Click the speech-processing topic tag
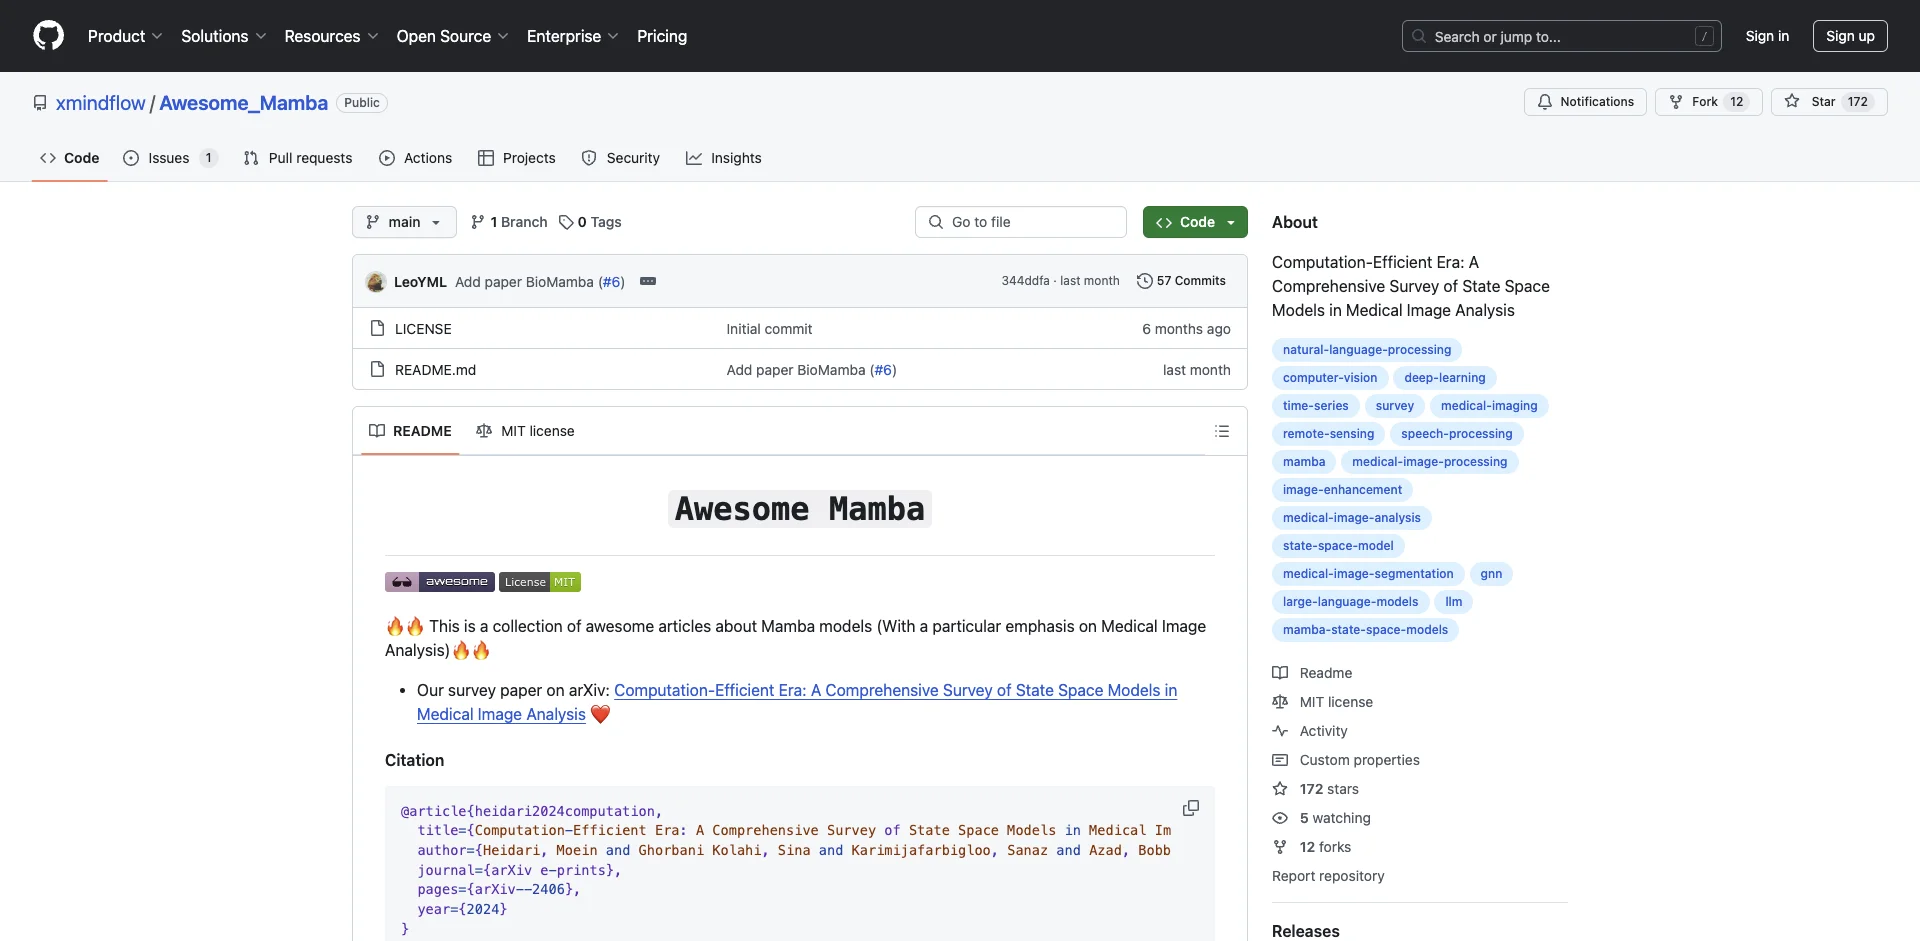1920x941 pixels. click(x=1457, y=434)
